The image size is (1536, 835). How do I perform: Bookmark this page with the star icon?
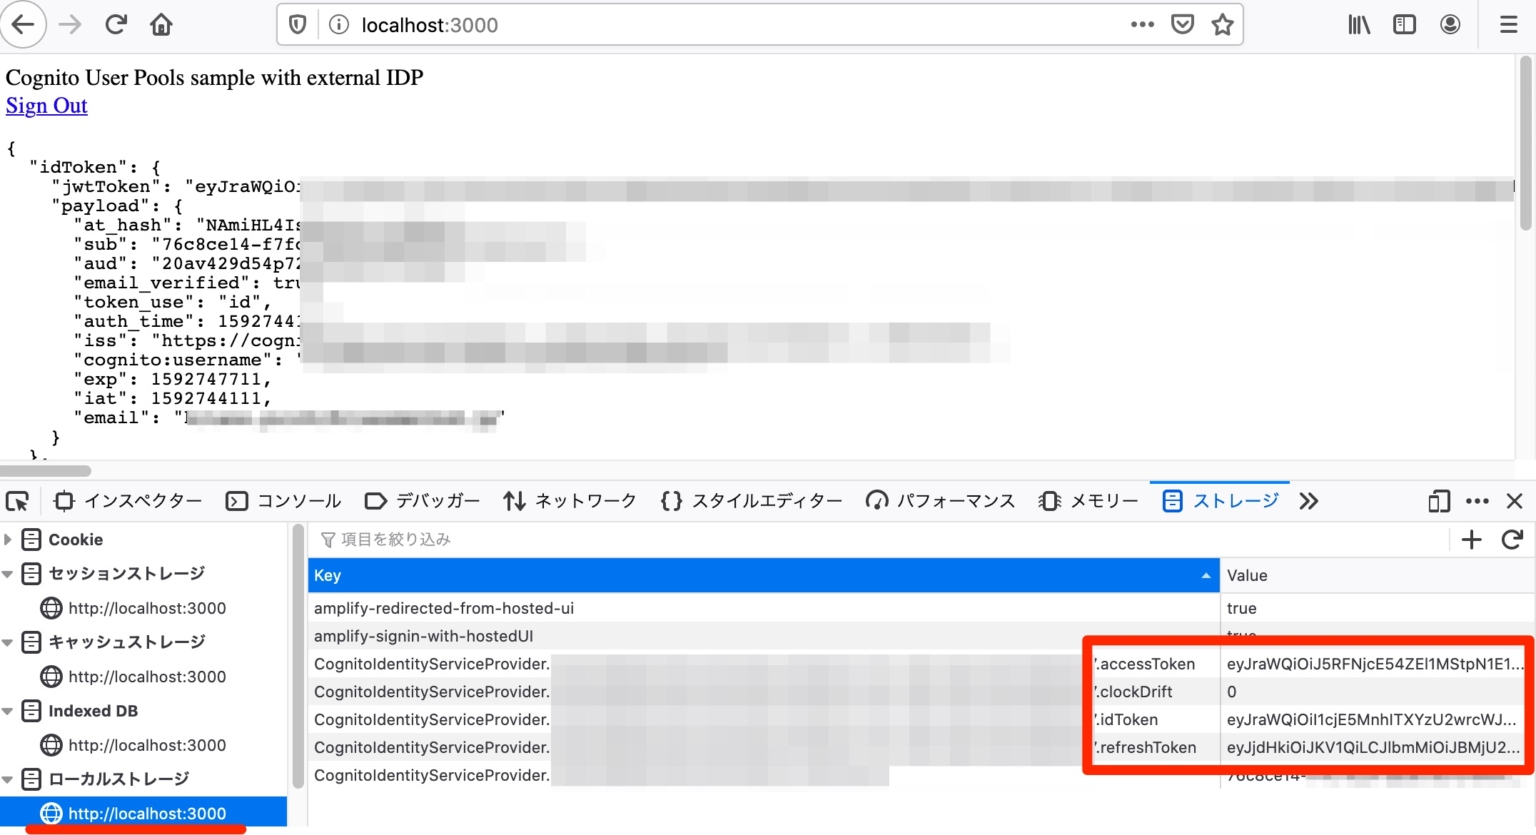click(1222, 25)
